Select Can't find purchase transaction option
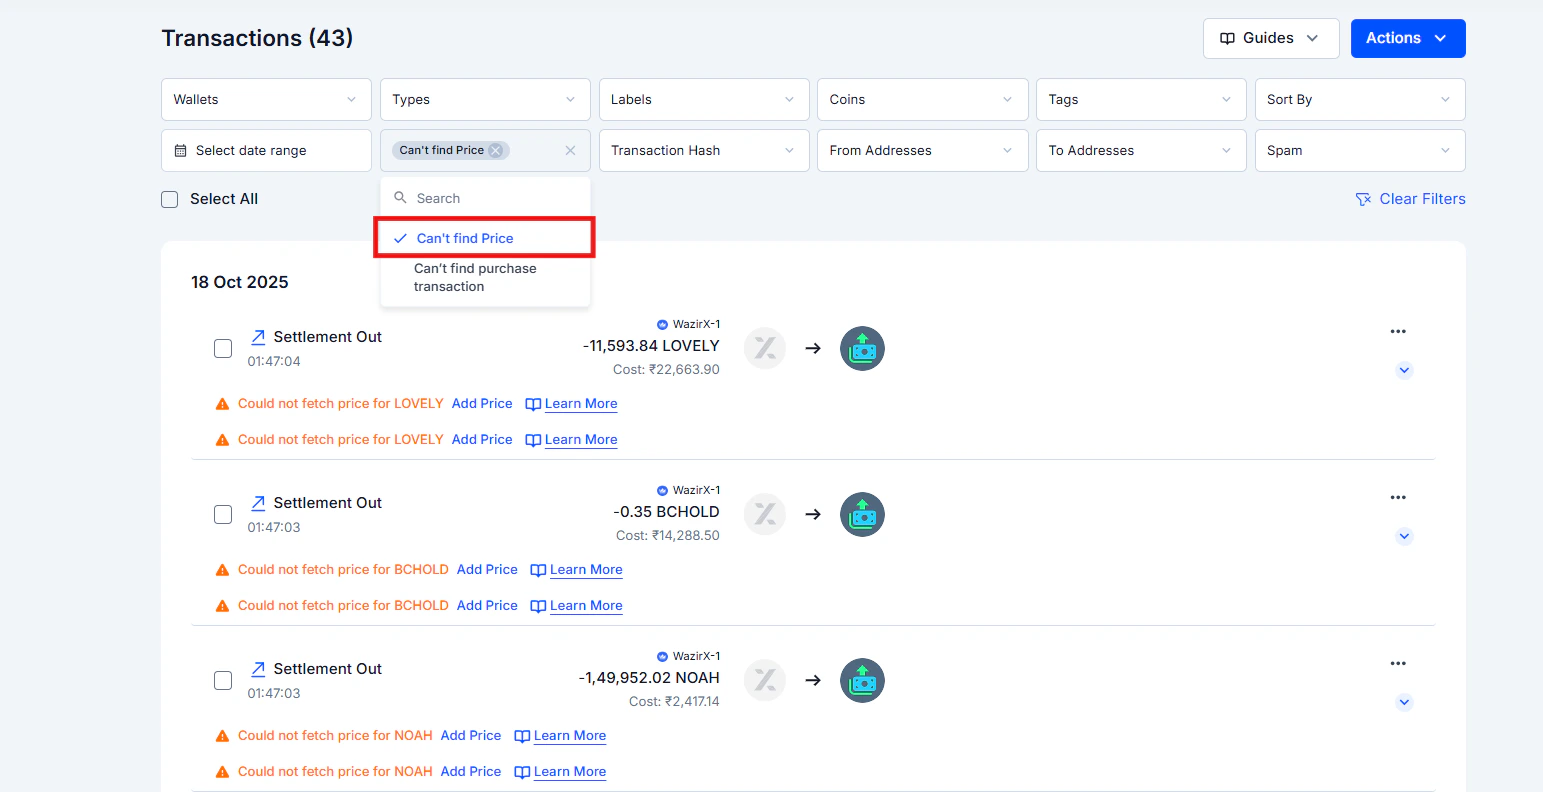 click(x=485, y=277)
